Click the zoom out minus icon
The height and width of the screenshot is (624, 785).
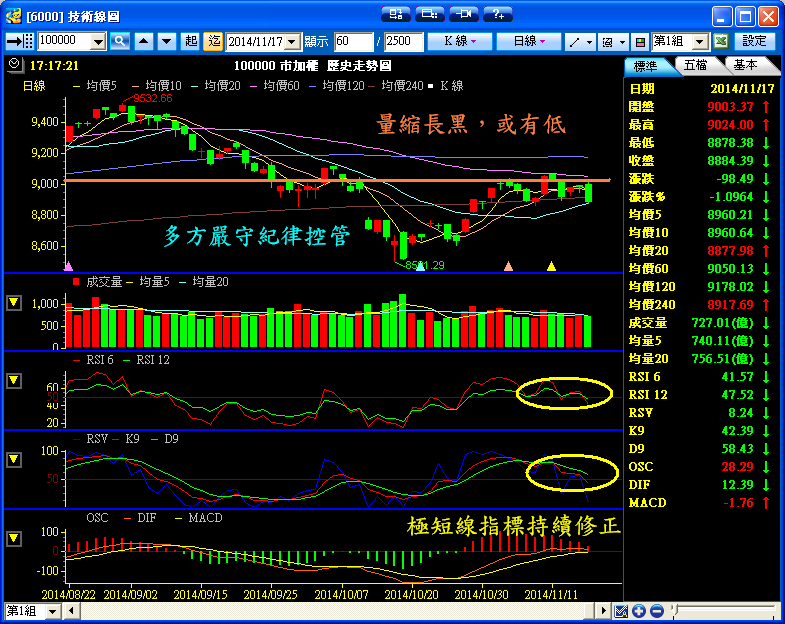(657, 611)
